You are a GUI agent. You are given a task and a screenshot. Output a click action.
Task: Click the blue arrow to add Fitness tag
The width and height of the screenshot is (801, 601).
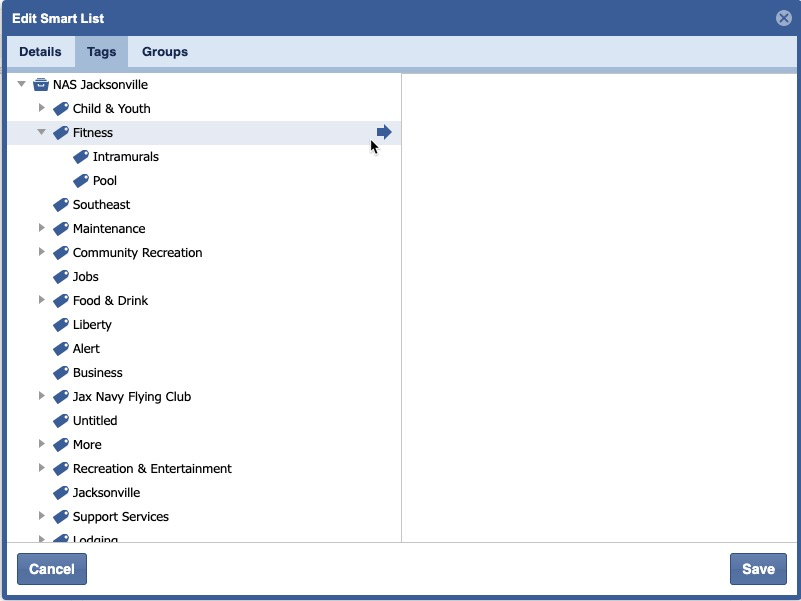384,132
